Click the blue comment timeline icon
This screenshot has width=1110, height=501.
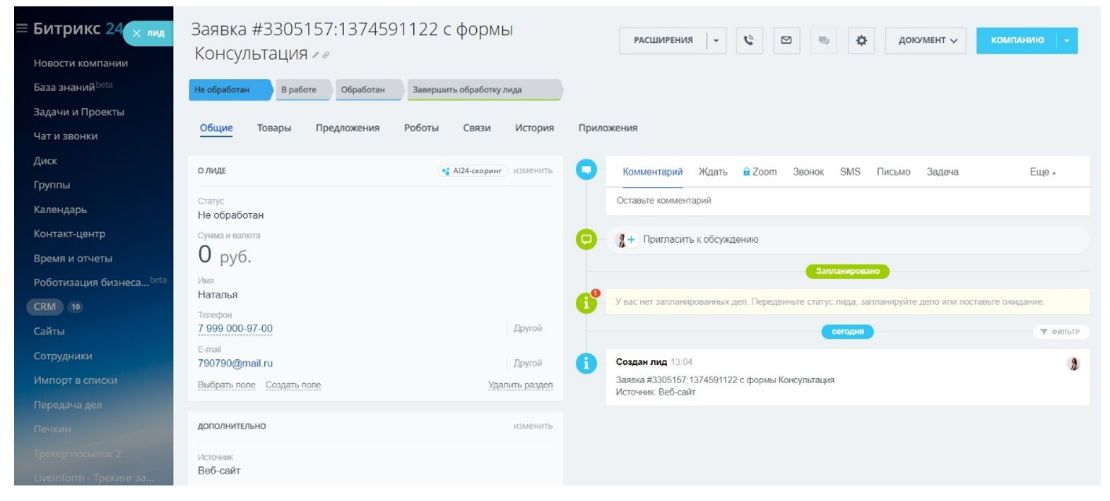tap(586, 170)
